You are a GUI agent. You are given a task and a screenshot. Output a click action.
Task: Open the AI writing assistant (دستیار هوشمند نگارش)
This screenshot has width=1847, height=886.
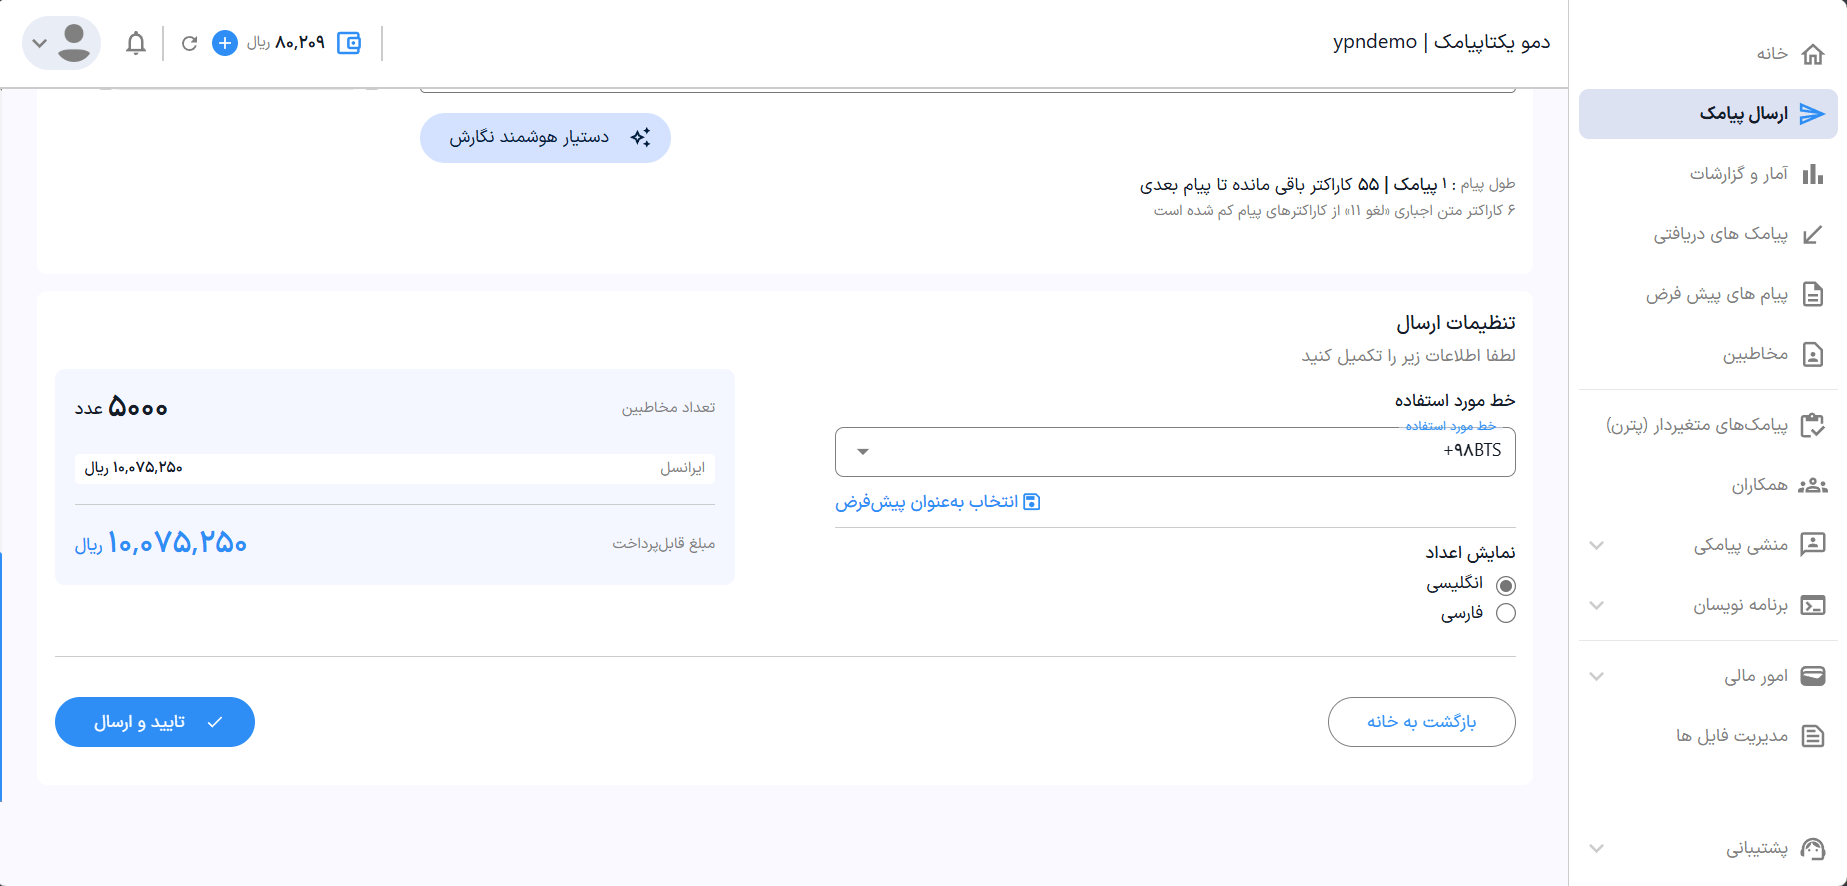point(545,138)
